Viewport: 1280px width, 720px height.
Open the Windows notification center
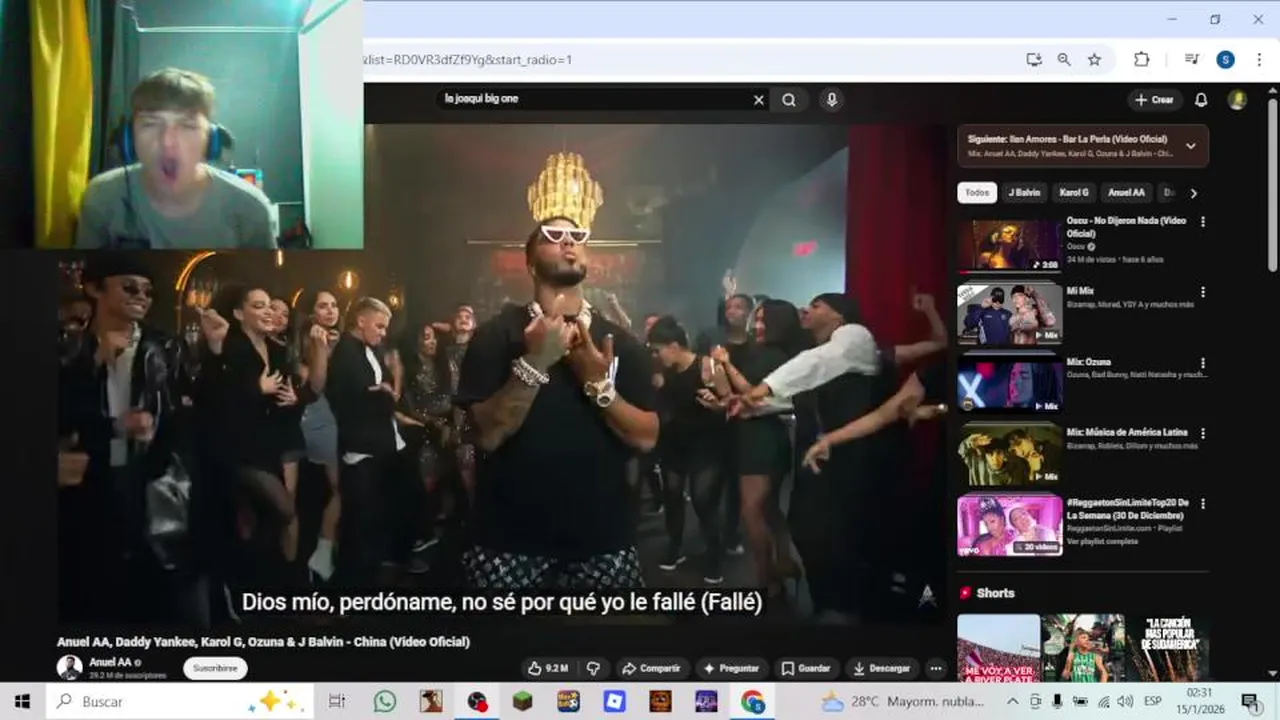1251,702
